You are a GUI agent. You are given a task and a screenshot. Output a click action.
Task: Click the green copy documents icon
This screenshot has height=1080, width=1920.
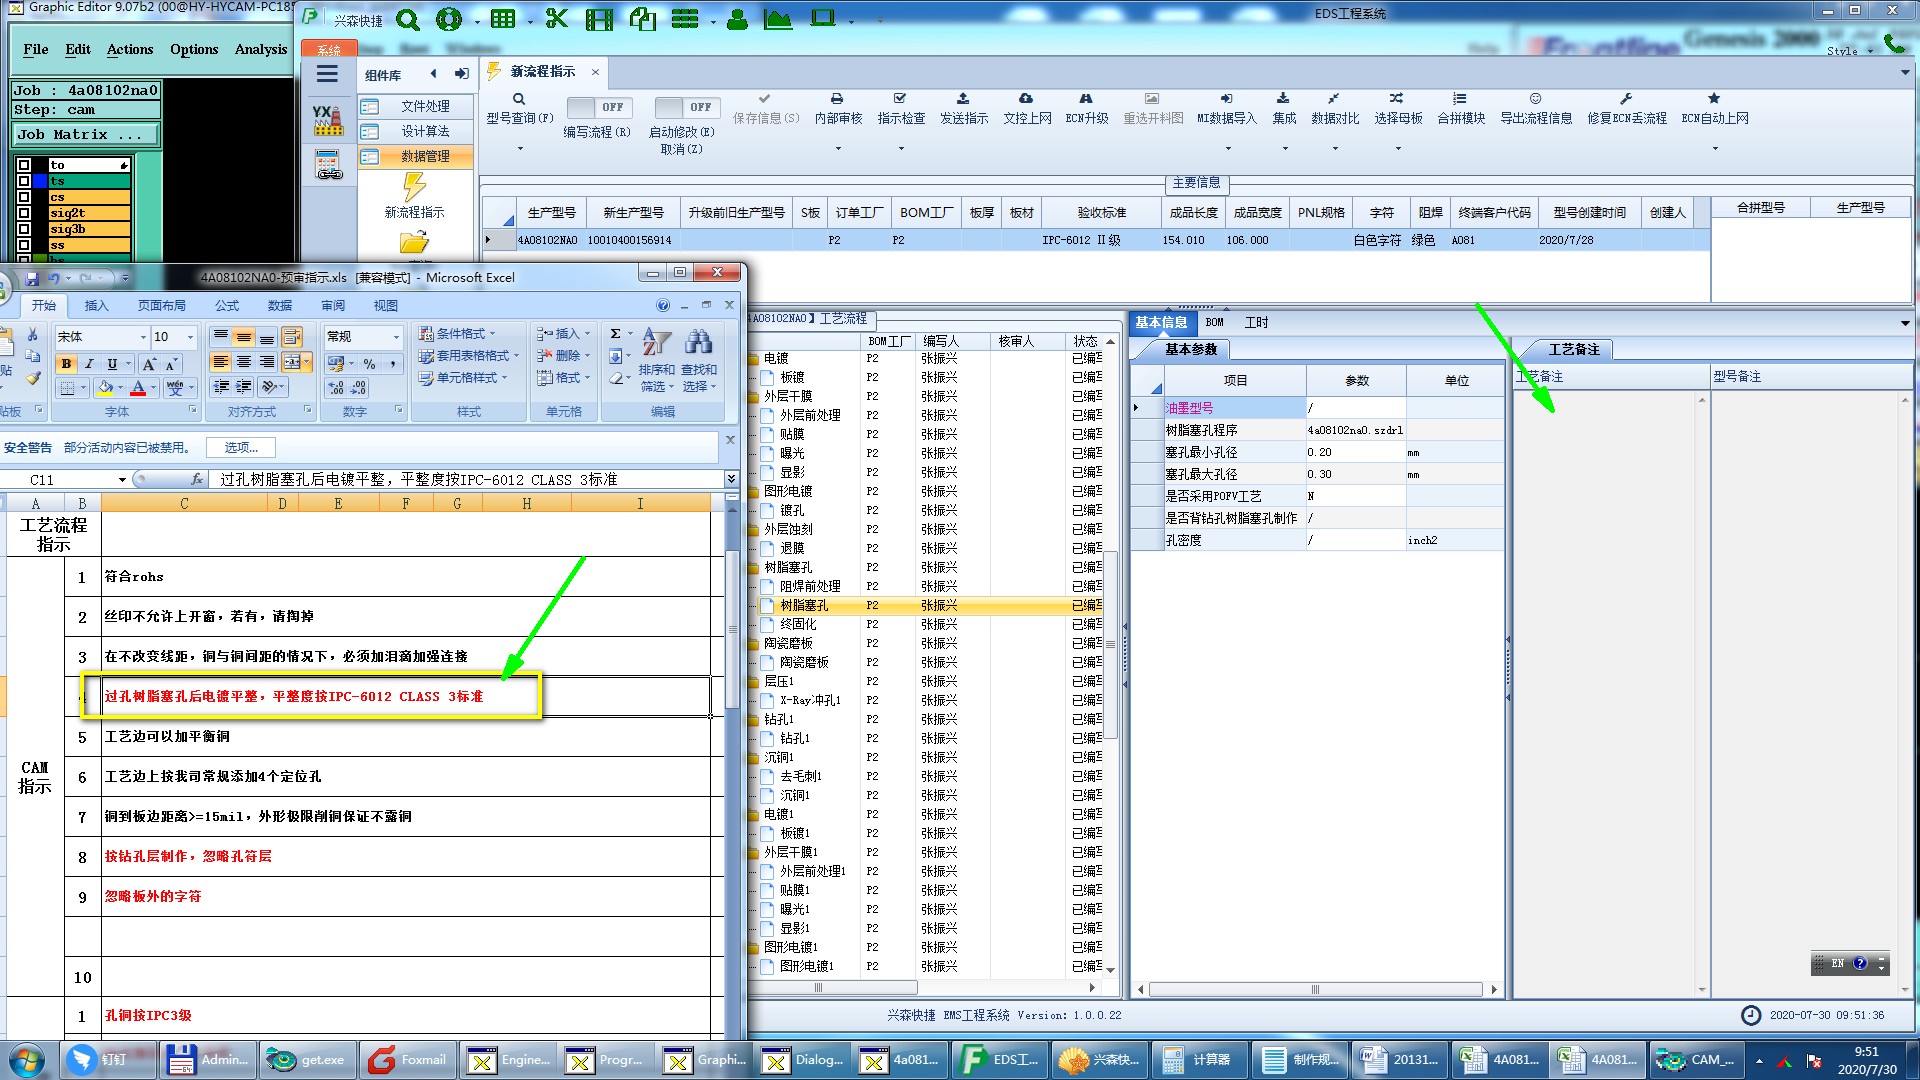(642, 19)
